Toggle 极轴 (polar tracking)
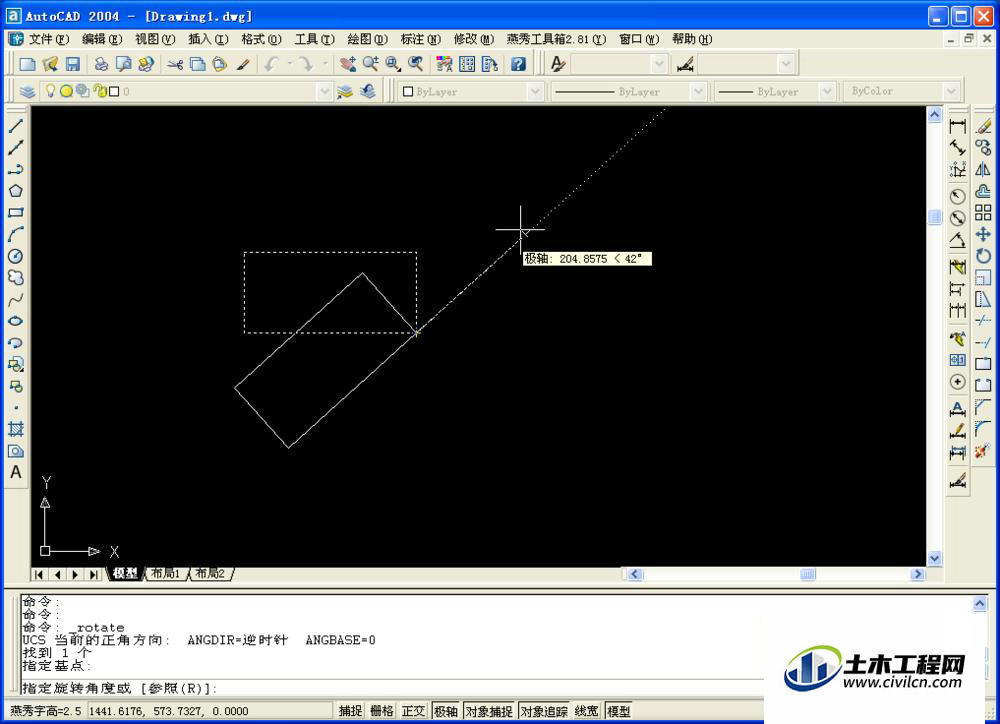The width and height of the screenshot is (1000, 724). click(446, 711)
